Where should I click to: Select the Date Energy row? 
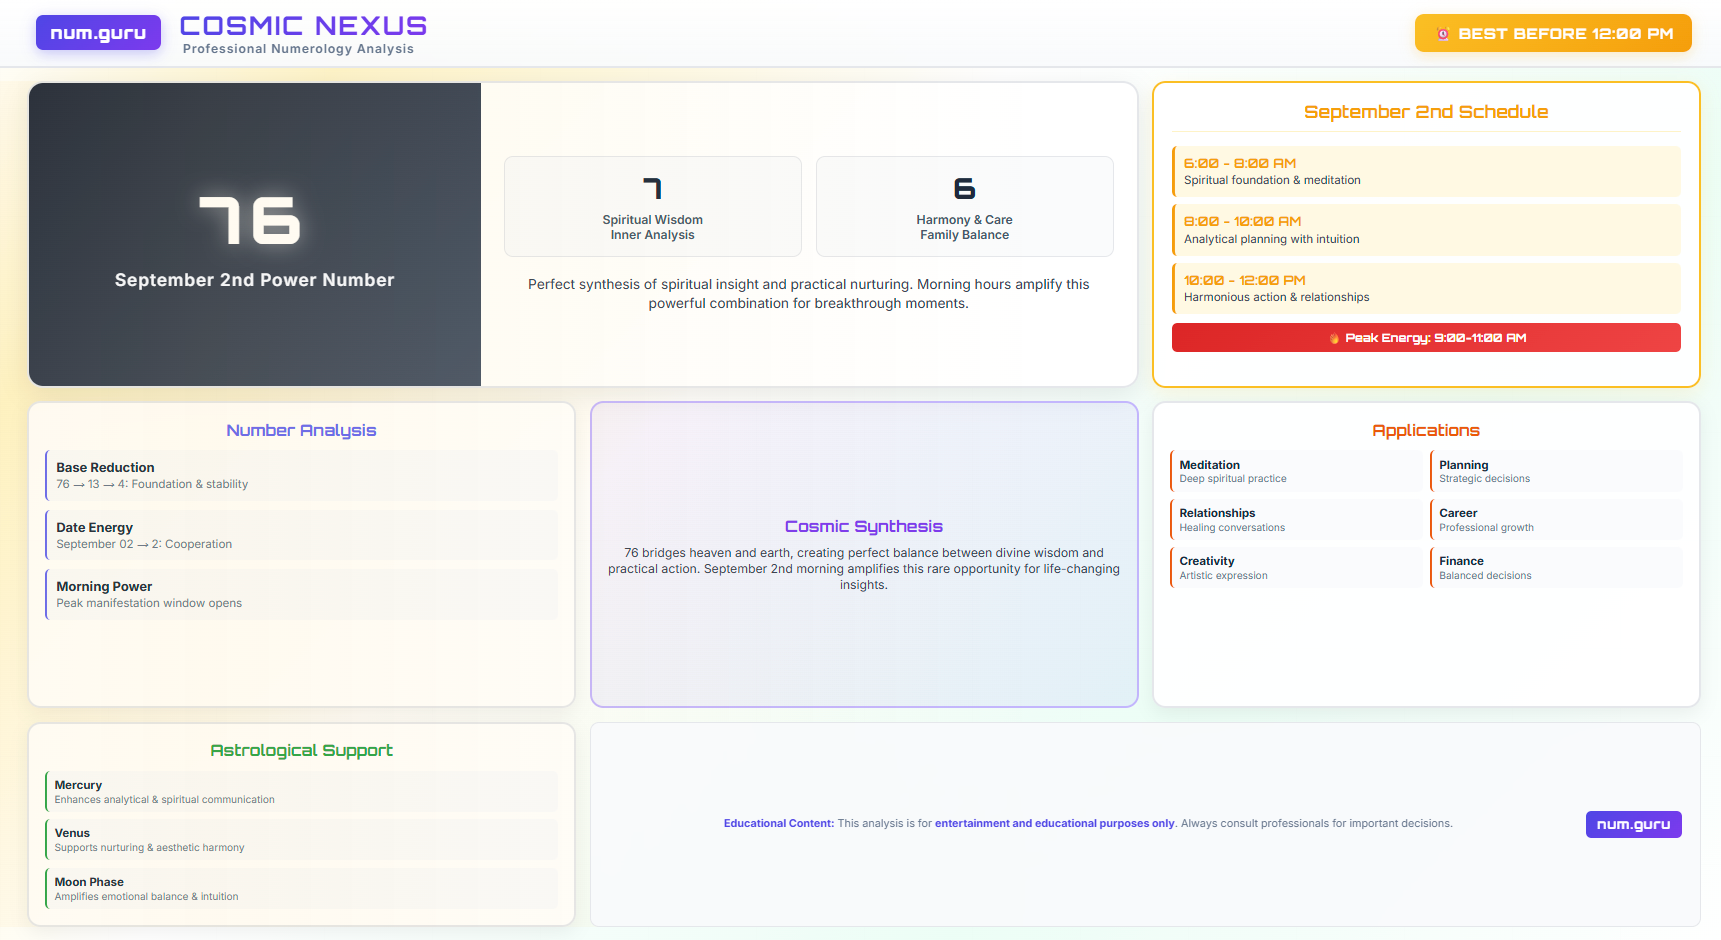[x=301, y=535]
